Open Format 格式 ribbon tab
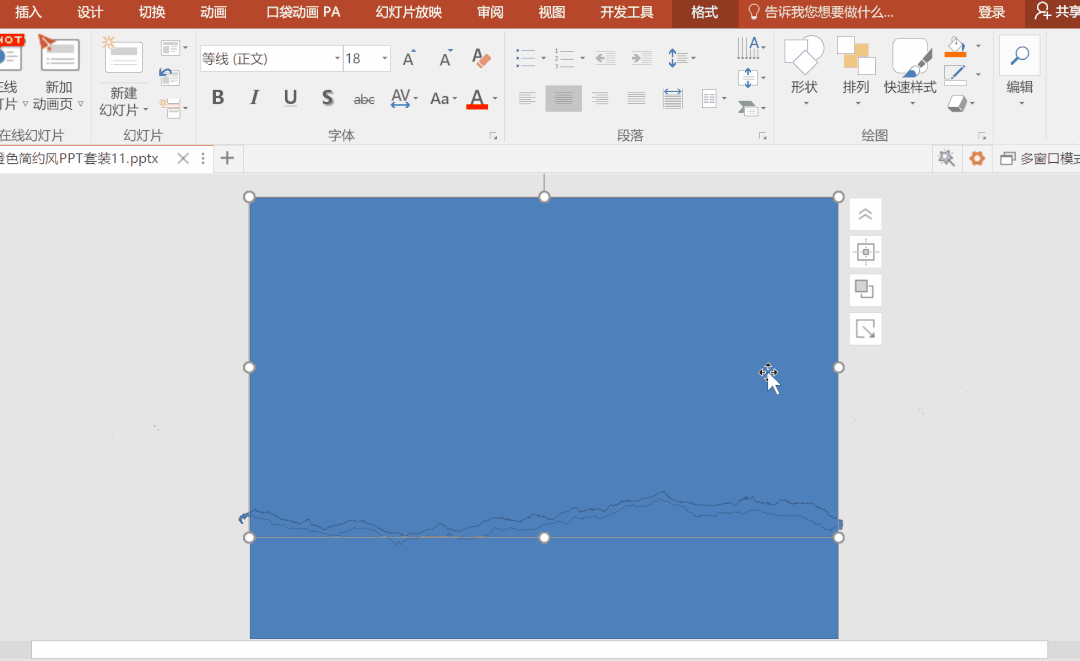 [705, 12]
